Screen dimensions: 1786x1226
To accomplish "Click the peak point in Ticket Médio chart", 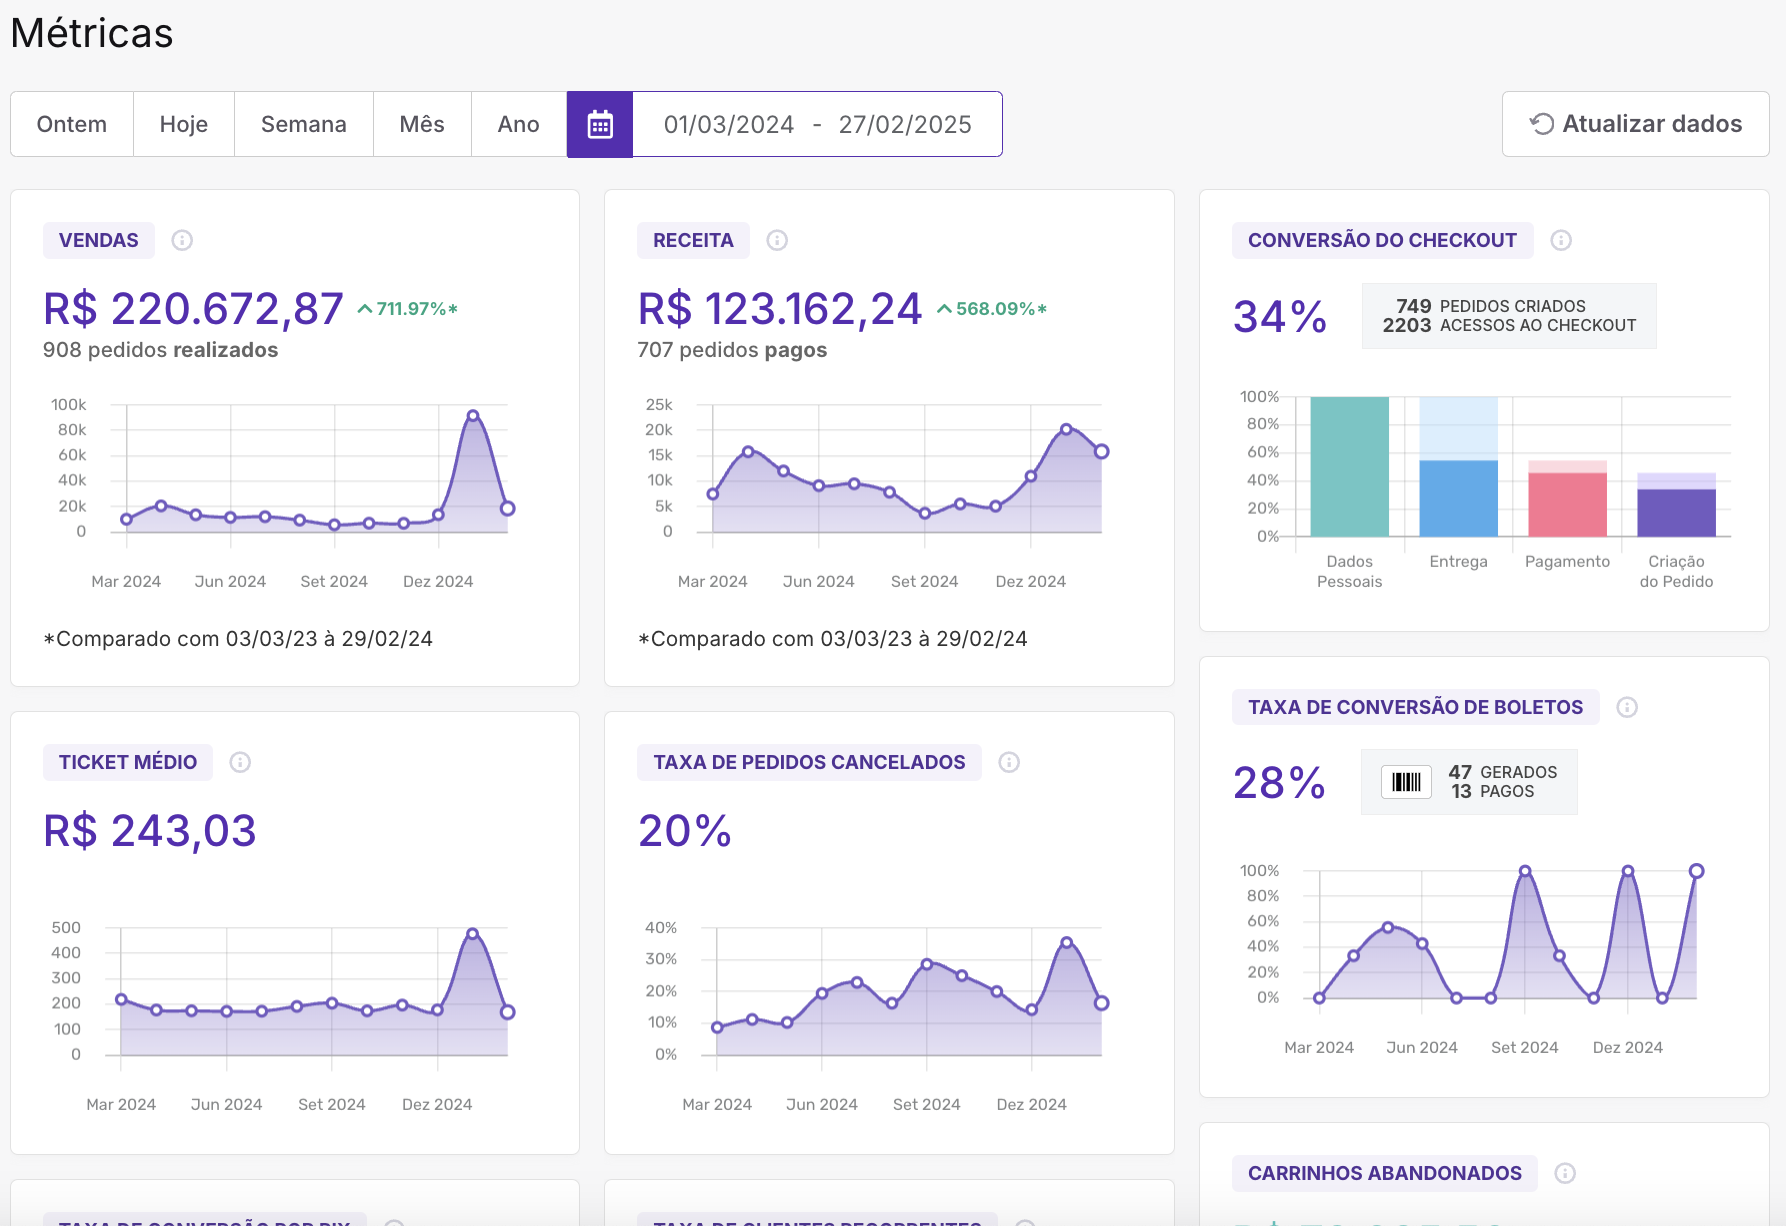I will click(x=473, y=934).
